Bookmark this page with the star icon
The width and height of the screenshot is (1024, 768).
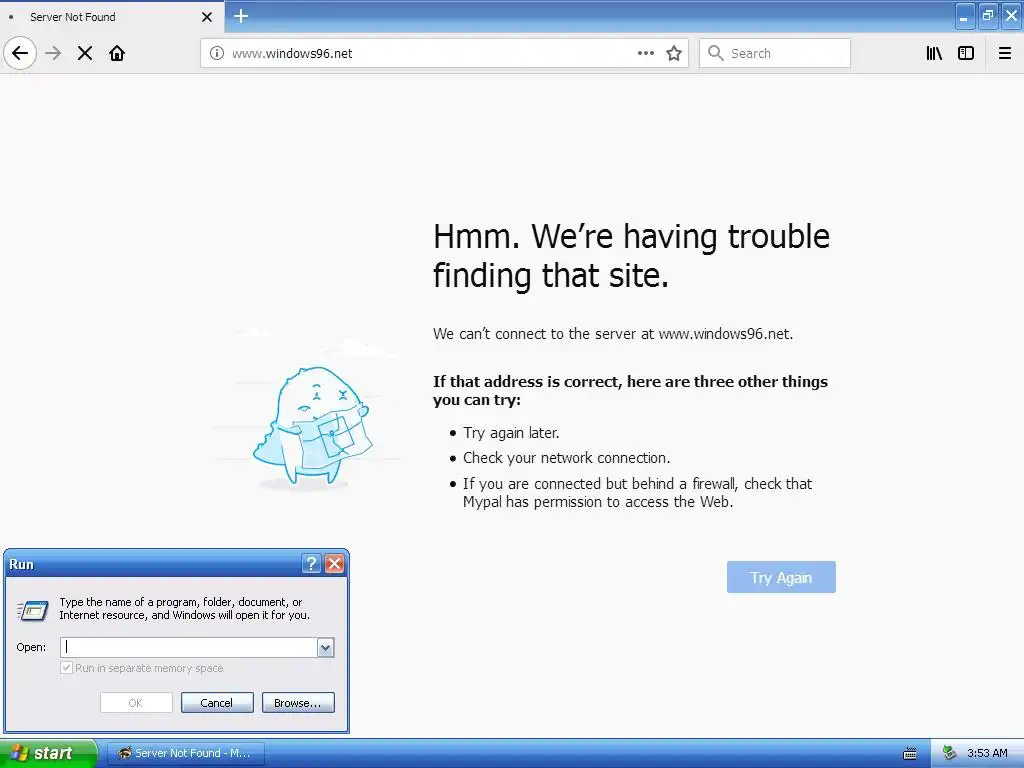(674, 54)
